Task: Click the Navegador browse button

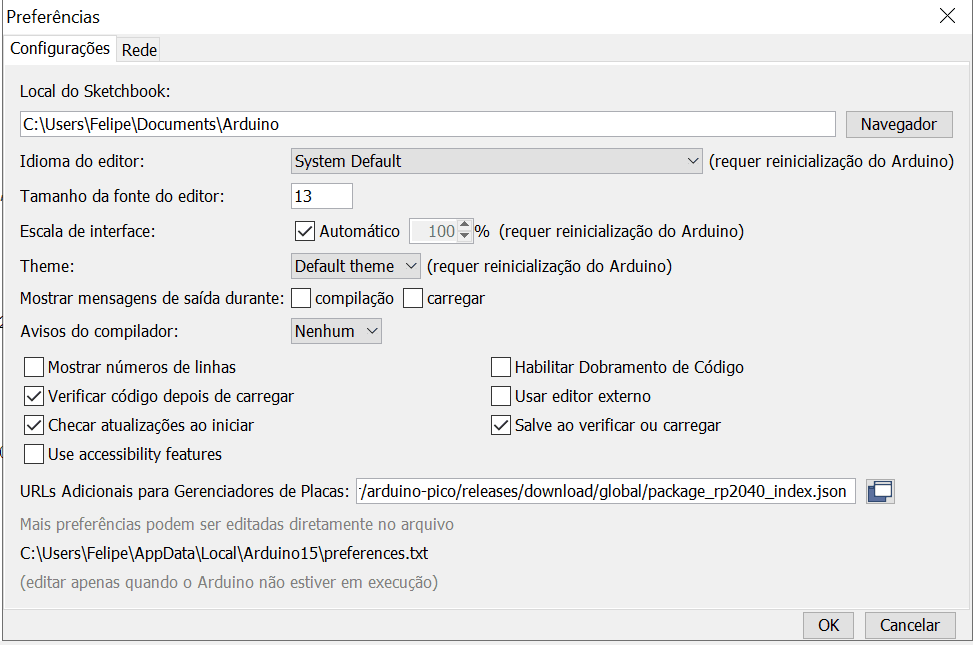Action: coord(898,124)
